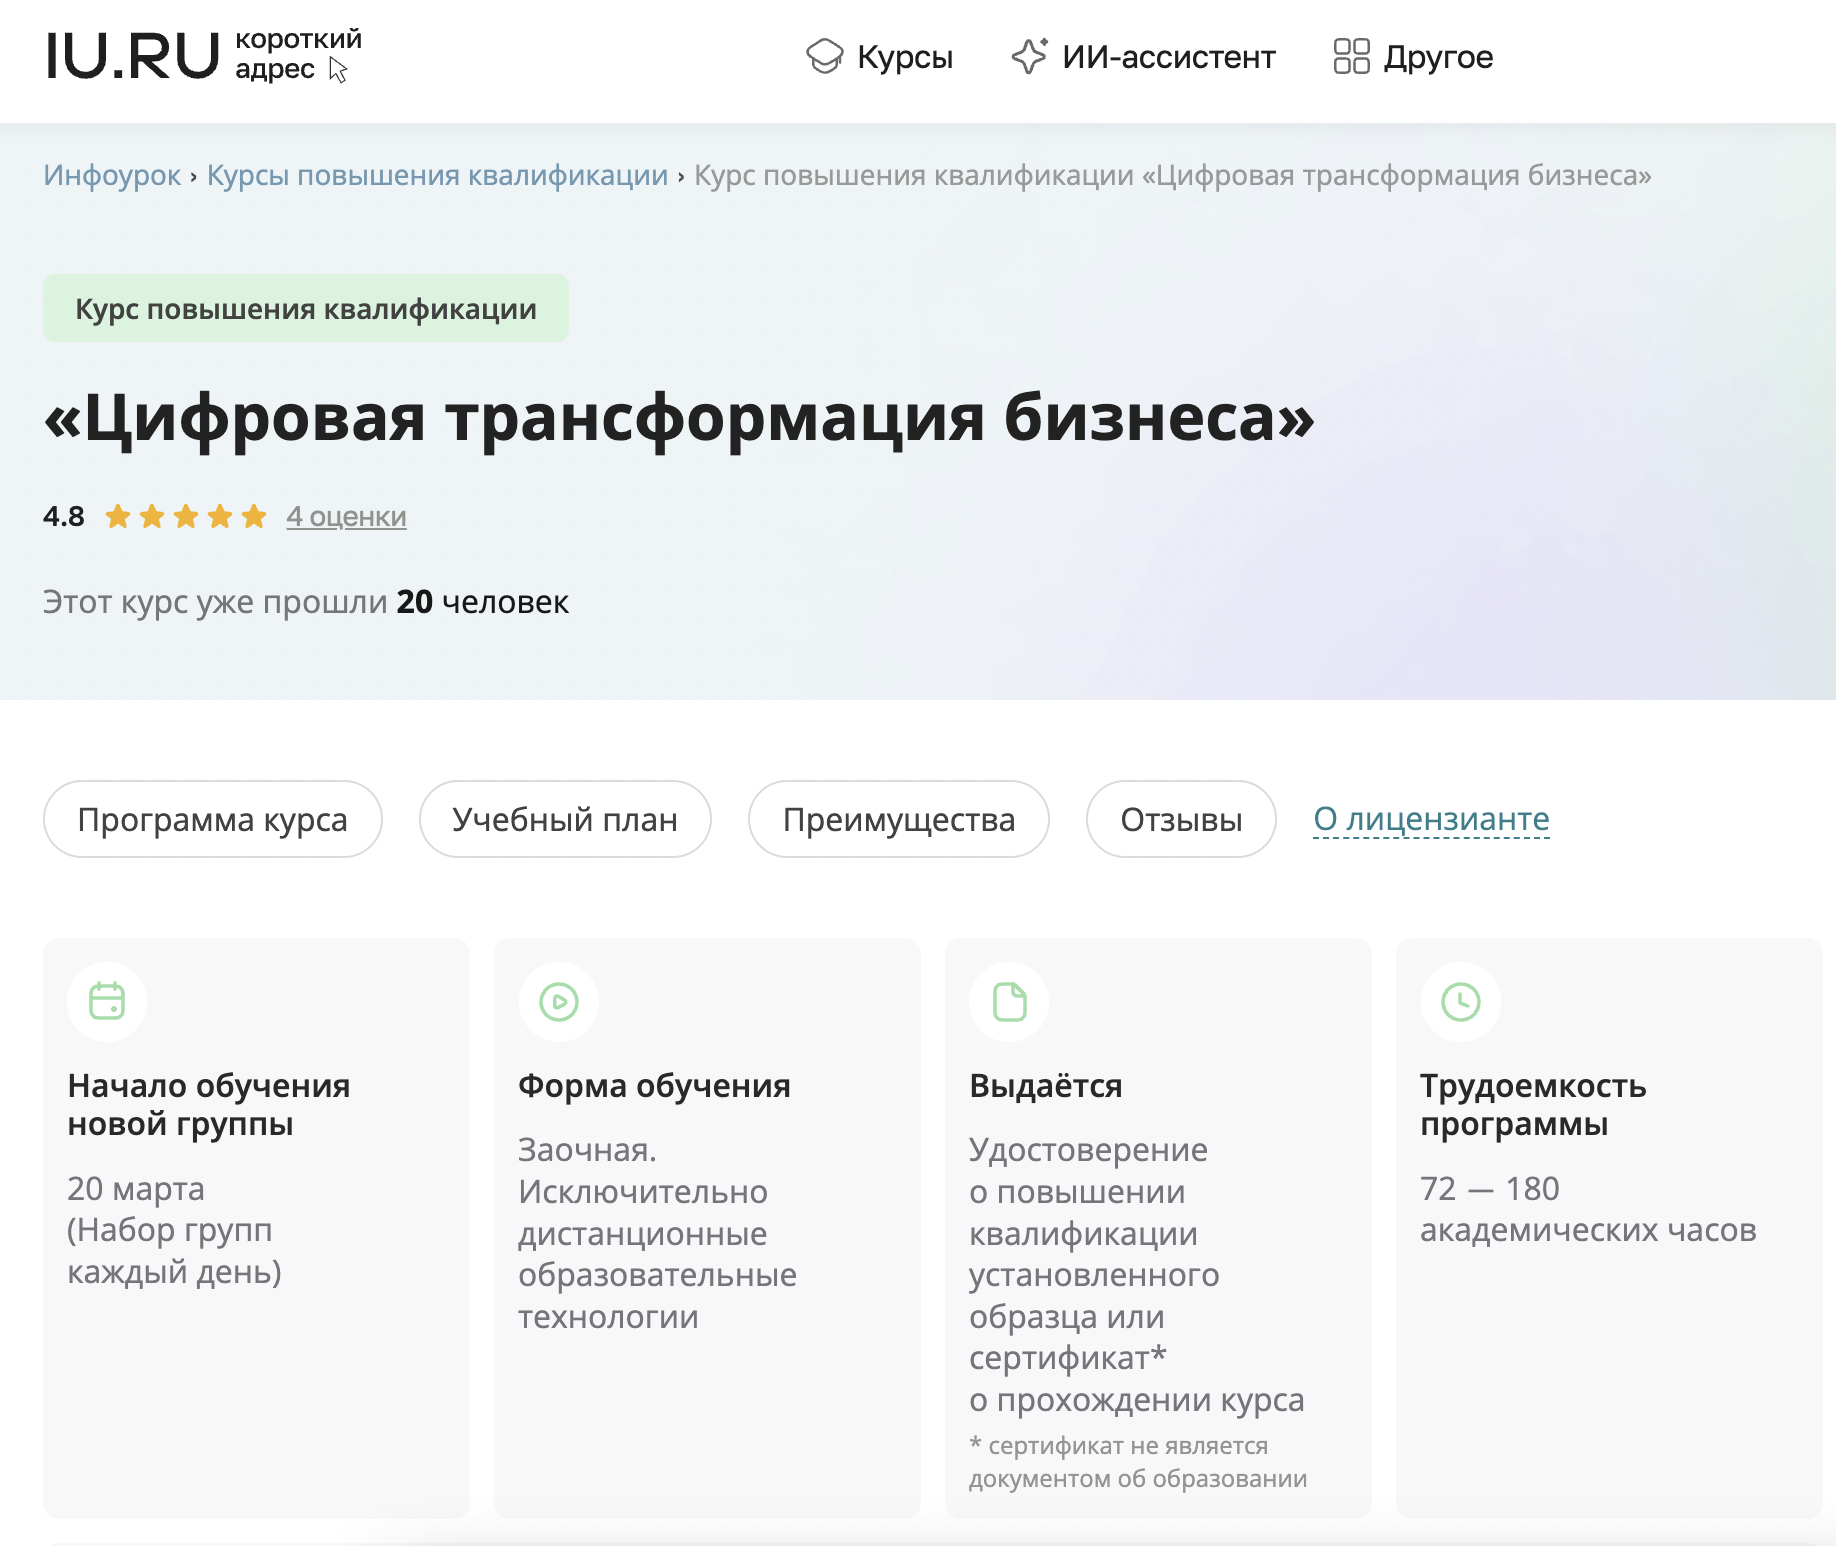Click the sparkle AI assistant icon
Viewport: 1836px width, 1546px height.
(1029, 56)
